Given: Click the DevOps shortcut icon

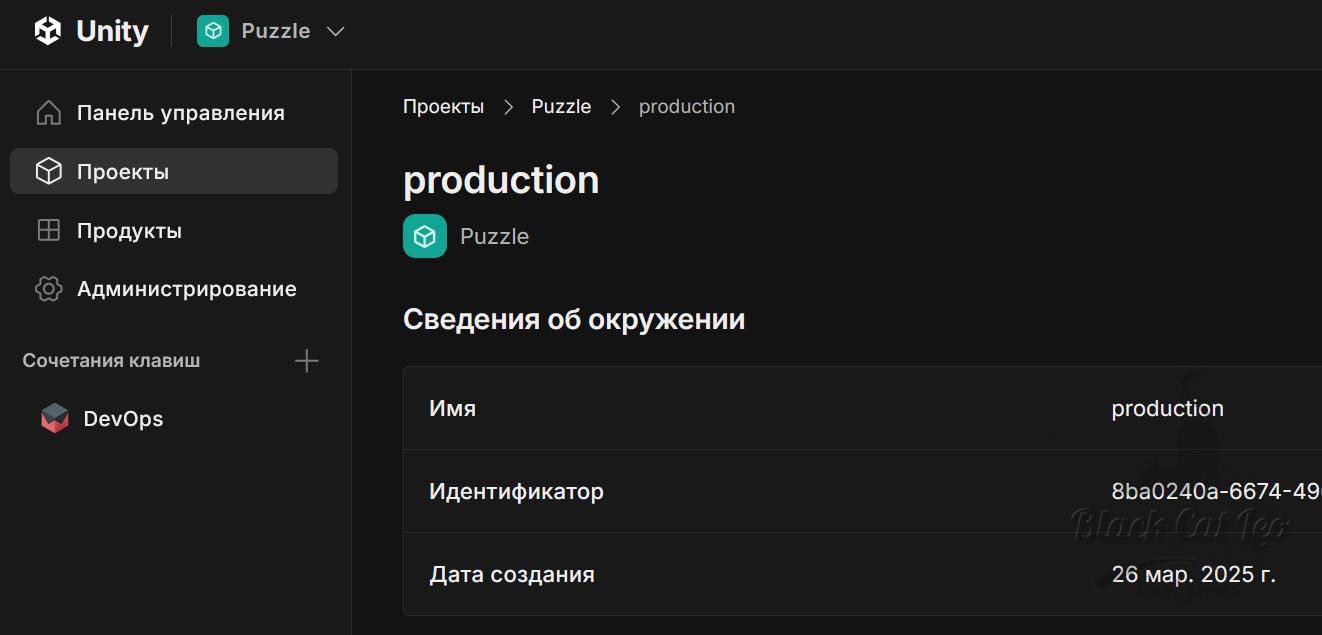Looking at the screenshot, I should pyautogui.click(x=55, y=419).
